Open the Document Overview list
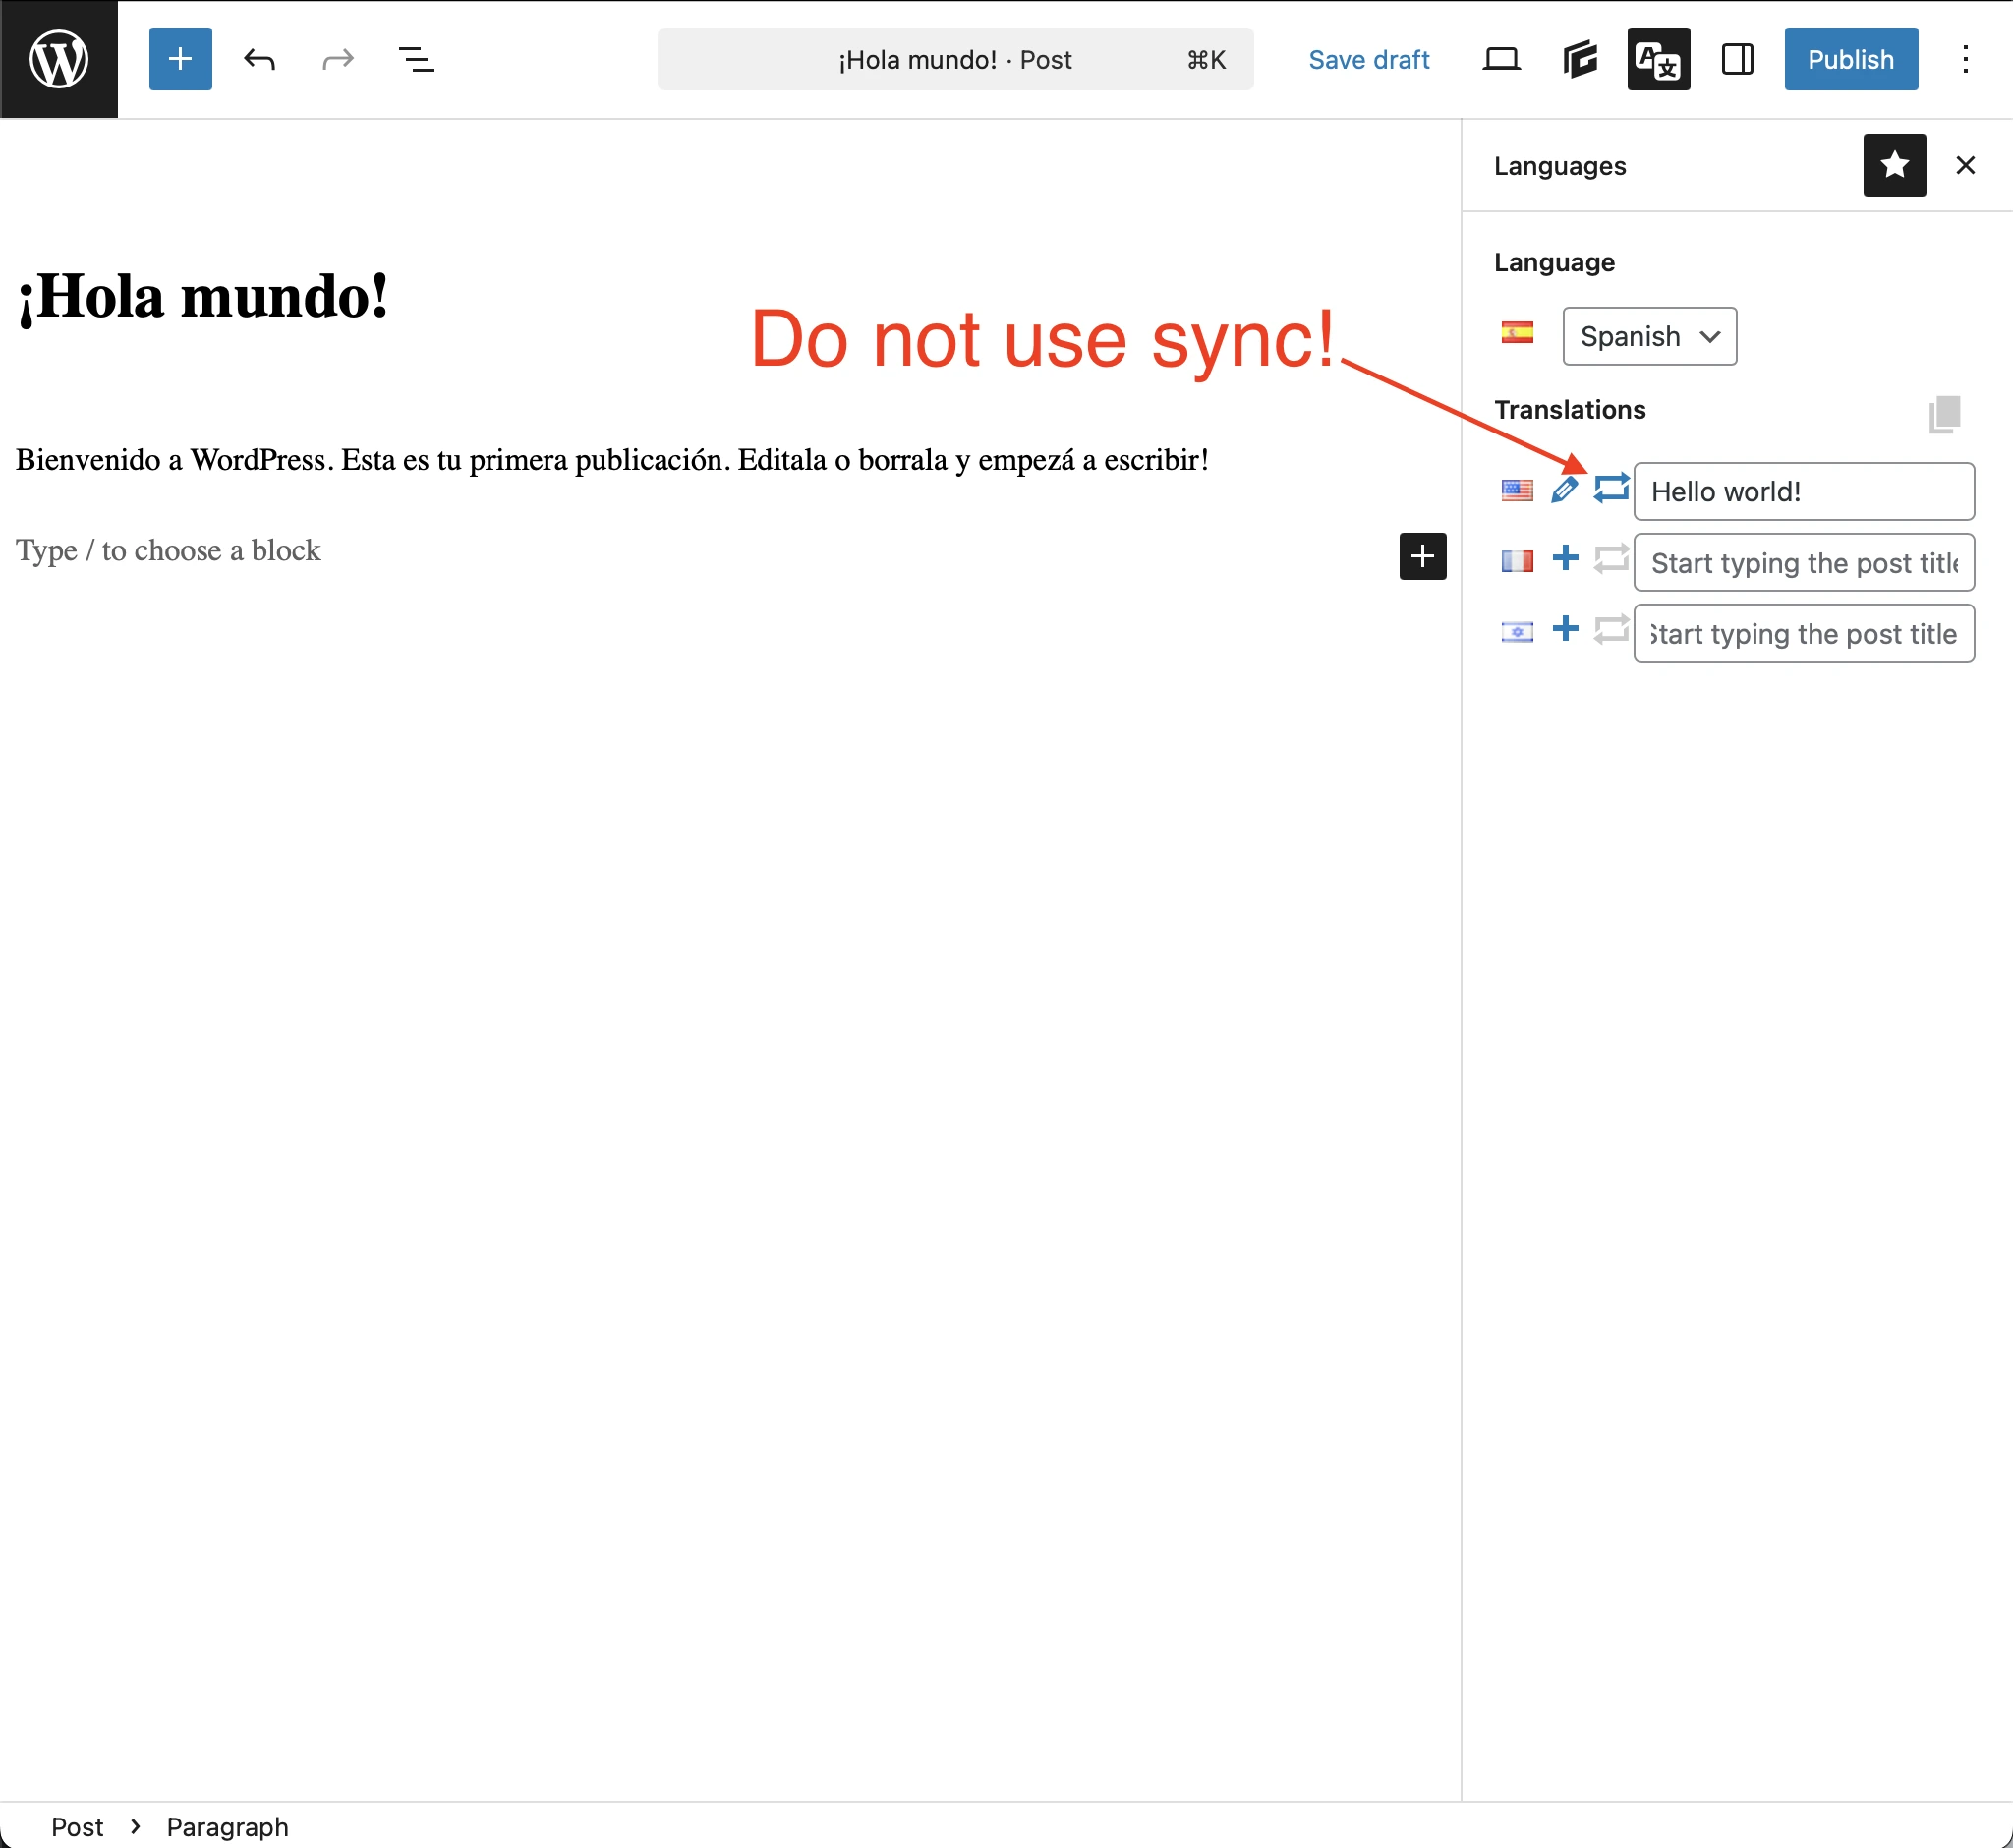The image size is (2013, 1848). tap(417, 59)
